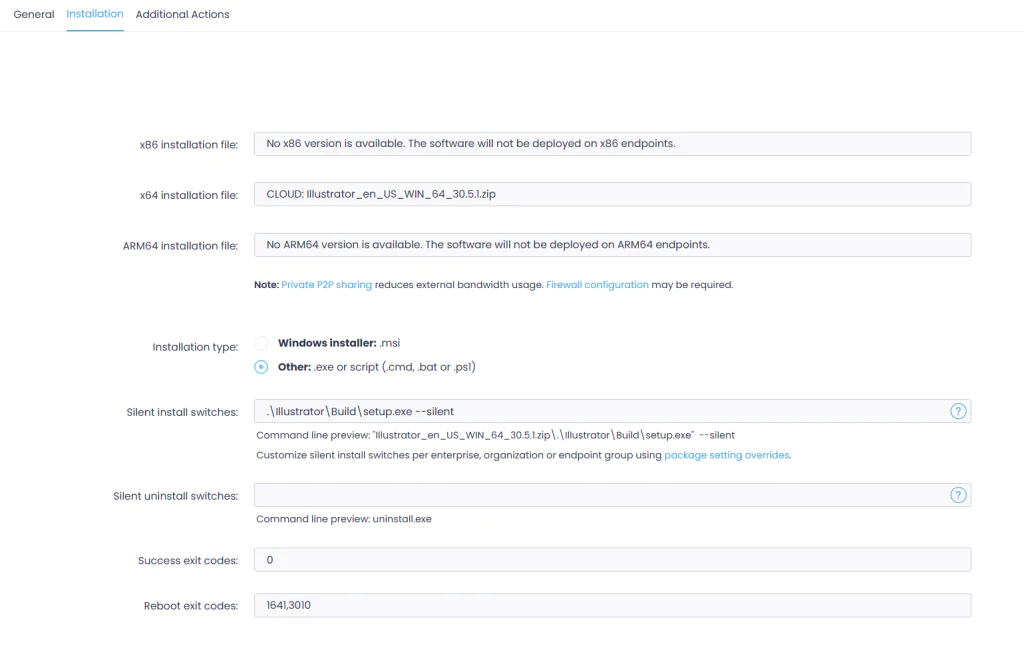Click the x86 installation file field
Viewport: 1024px width, 660px height.
tap(612, 144)
